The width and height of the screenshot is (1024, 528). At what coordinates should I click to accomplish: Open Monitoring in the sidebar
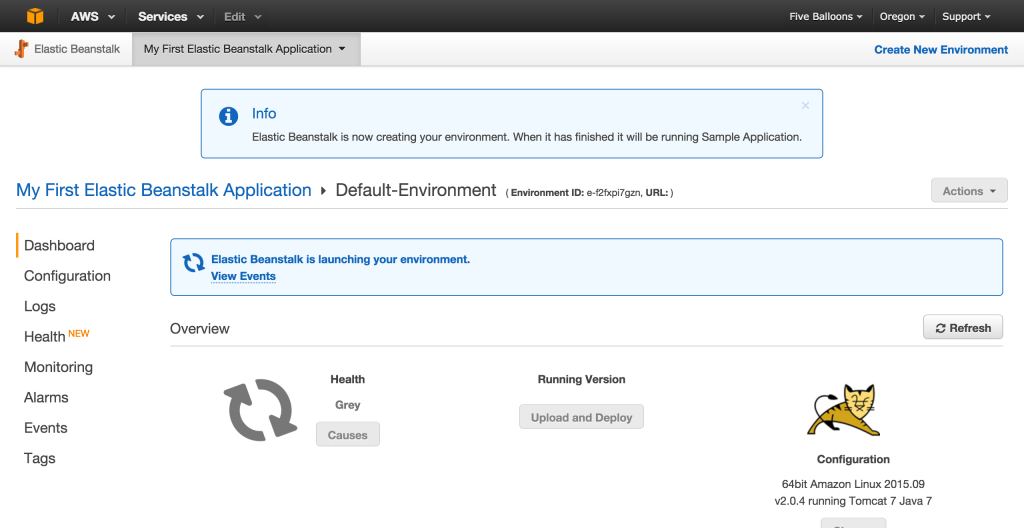pyautogui.click(x=58, y=367)
